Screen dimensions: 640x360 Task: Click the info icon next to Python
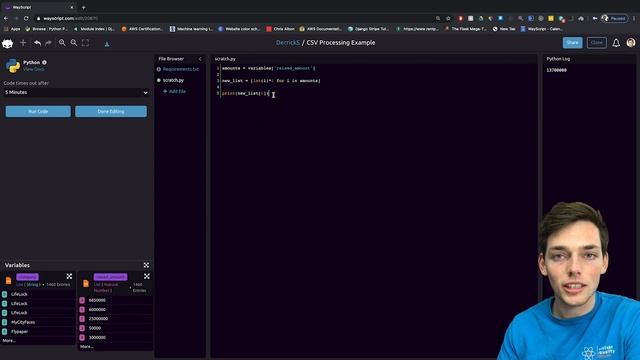coord(44,62)
